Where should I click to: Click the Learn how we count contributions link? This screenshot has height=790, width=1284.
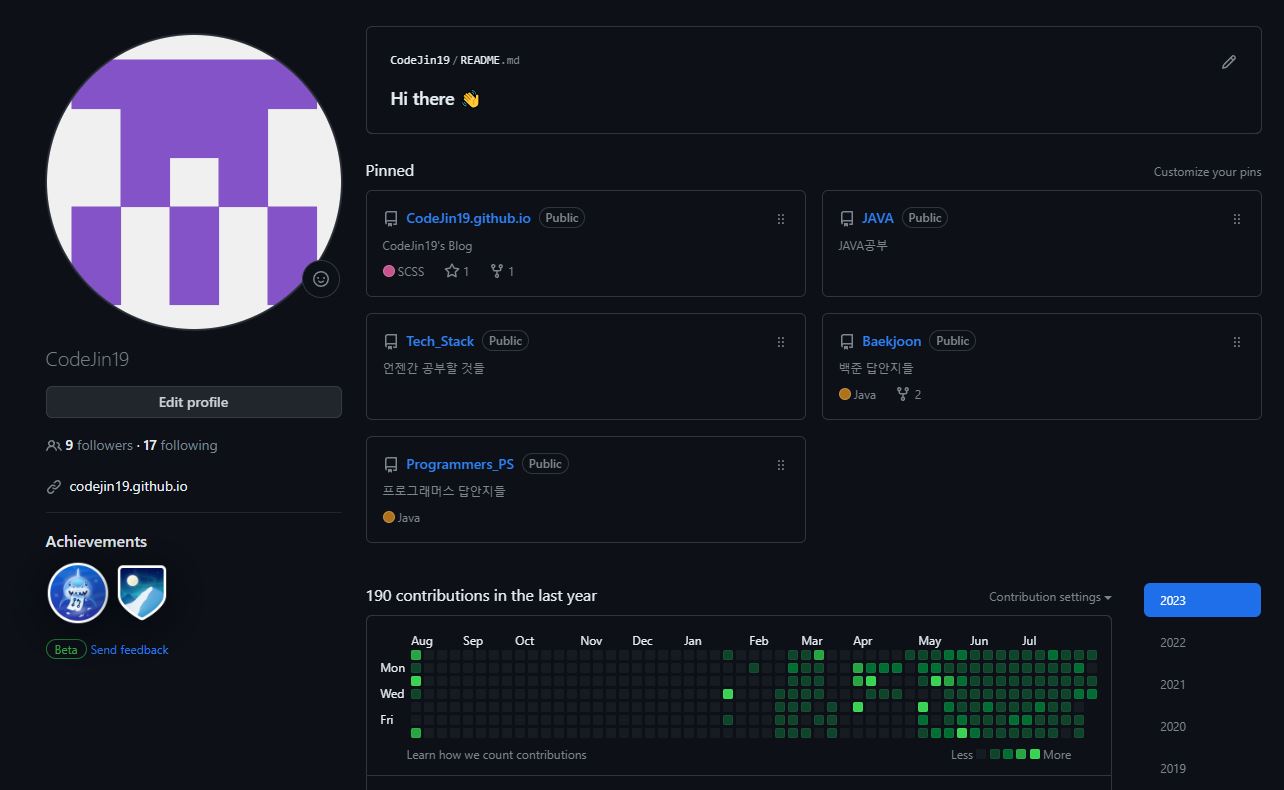pos(495,754)
